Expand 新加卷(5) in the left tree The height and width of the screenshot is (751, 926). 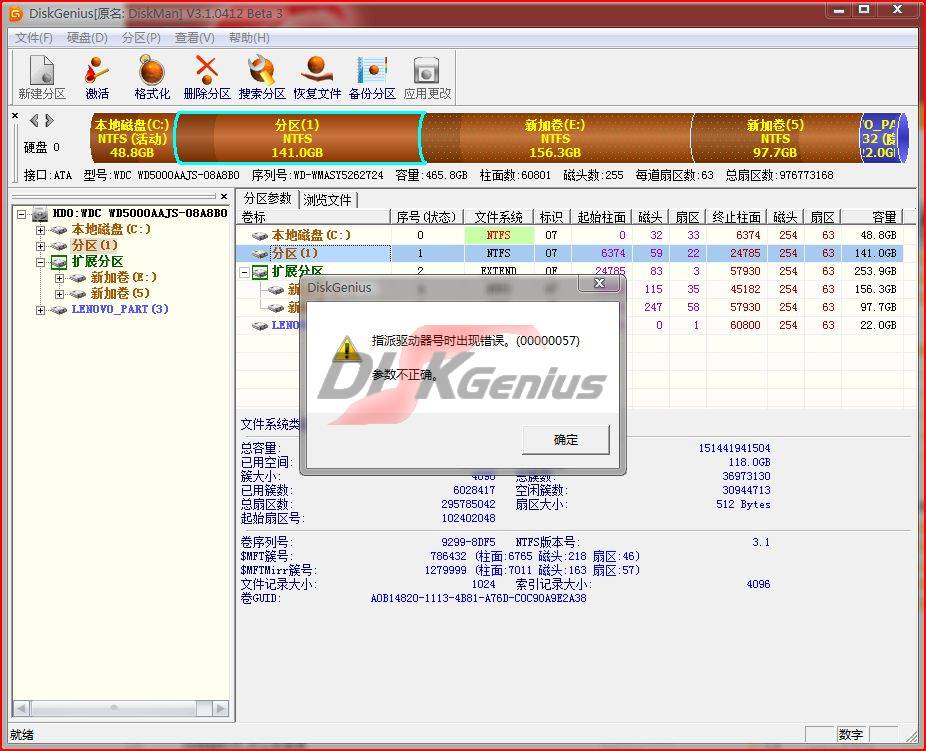tap(59, 294)
